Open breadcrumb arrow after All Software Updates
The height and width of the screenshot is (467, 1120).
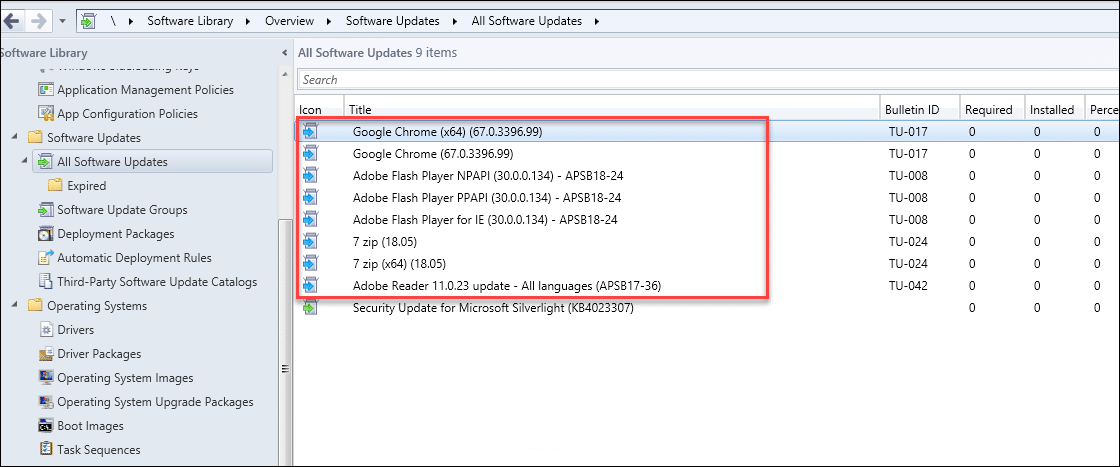(x=596, y=21)
